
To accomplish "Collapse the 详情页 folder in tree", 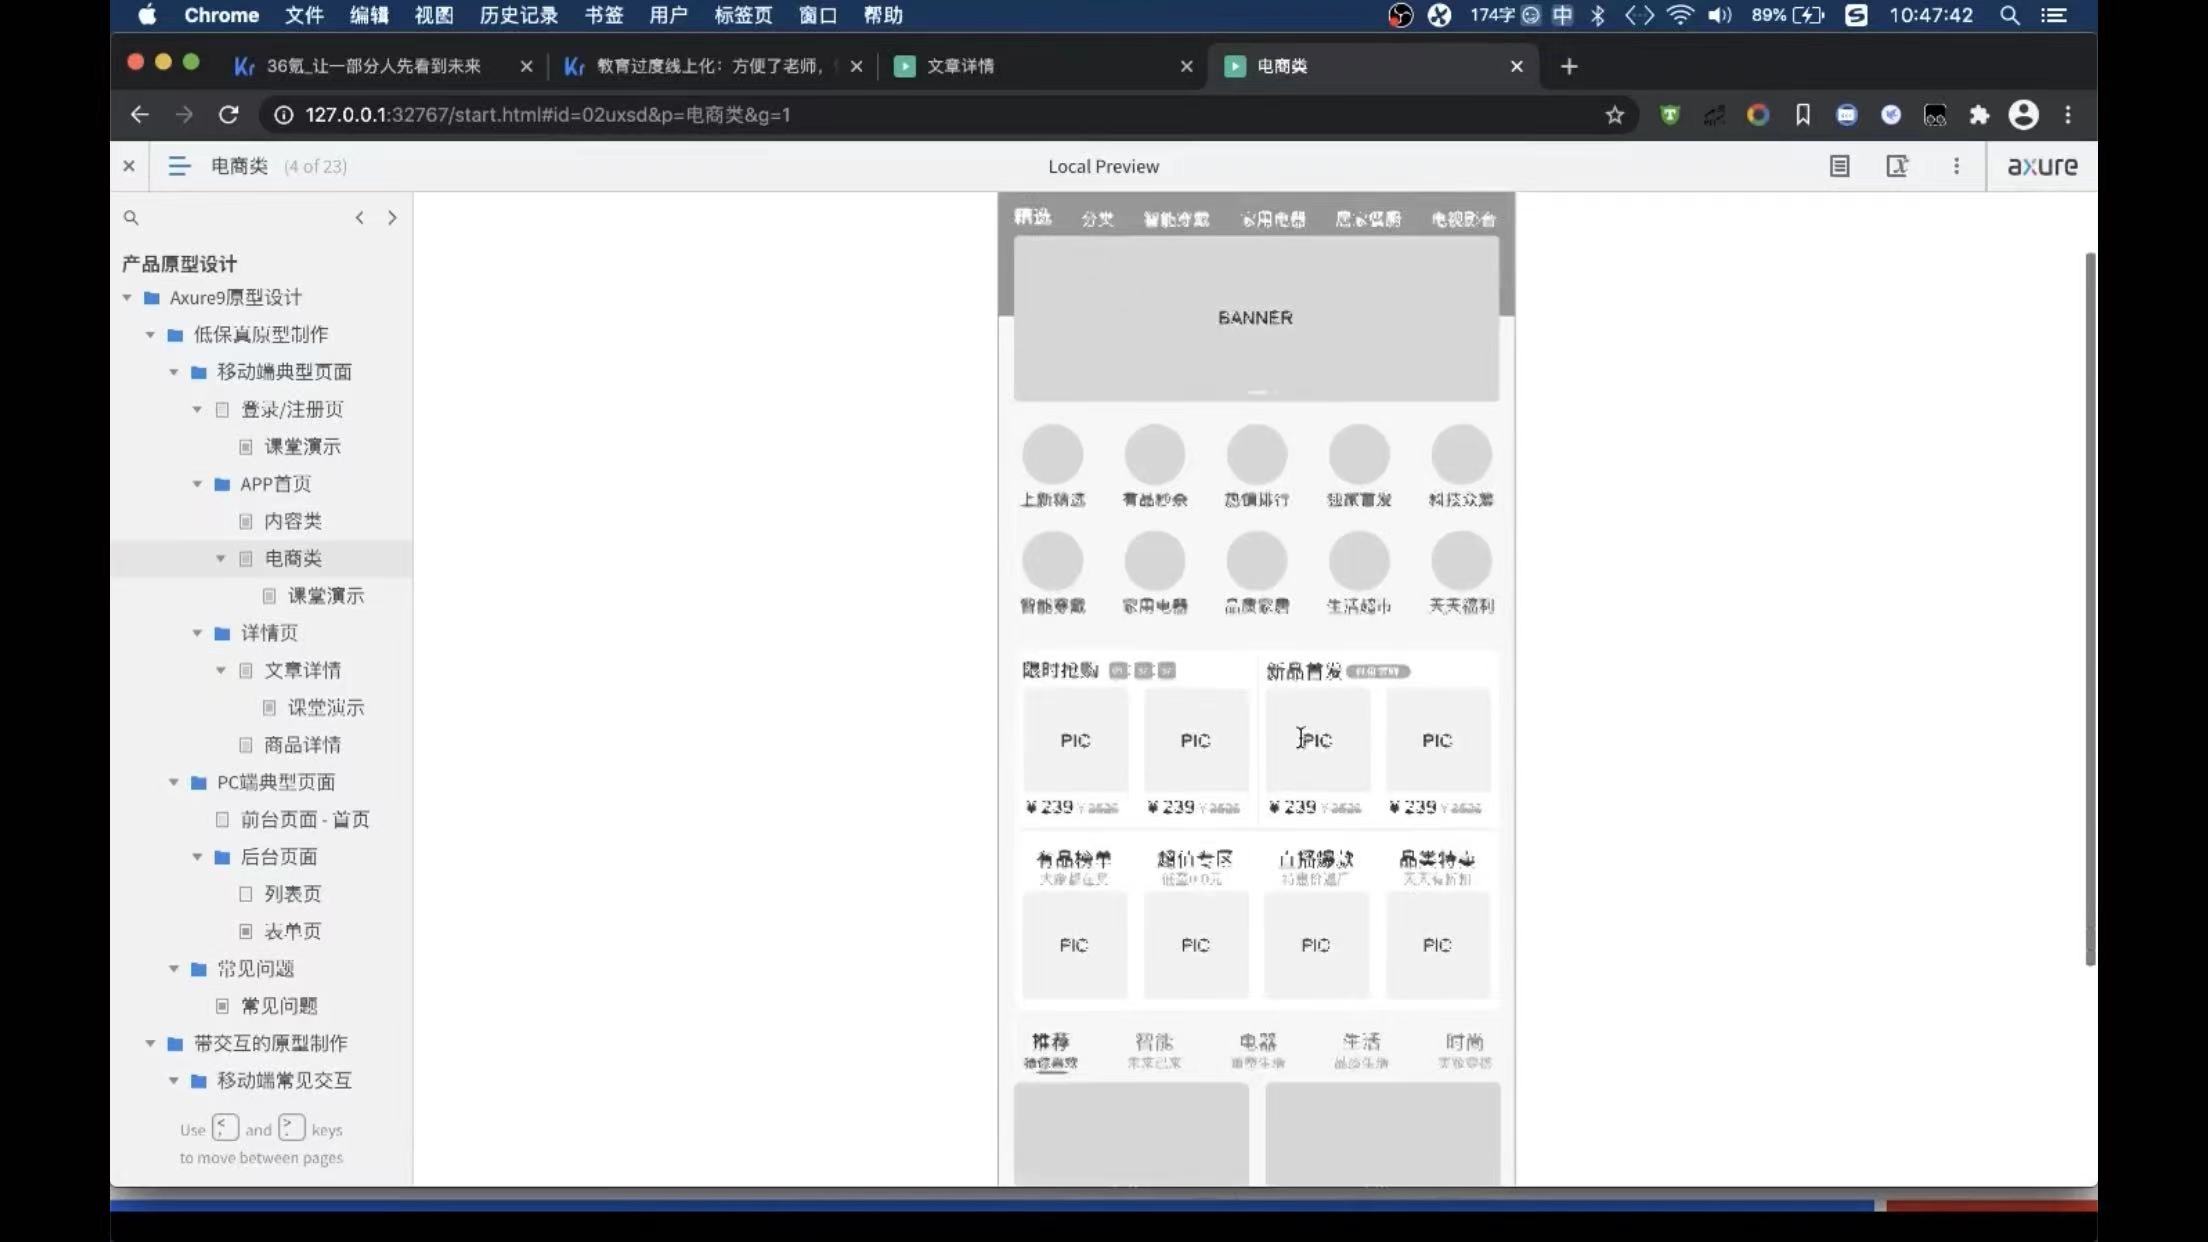I will click(198, 633).
